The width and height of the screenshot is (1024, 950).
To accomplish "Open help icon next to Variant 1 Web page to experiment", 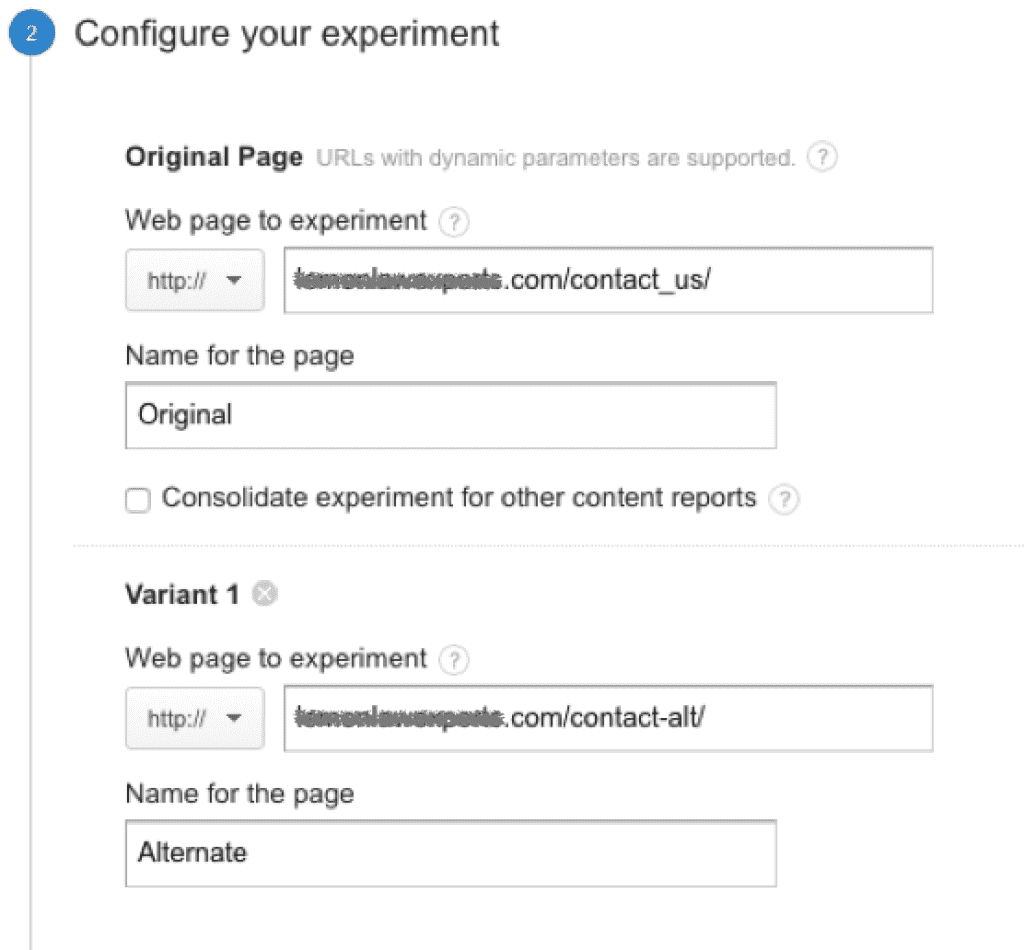I will (x=453, y=659).
